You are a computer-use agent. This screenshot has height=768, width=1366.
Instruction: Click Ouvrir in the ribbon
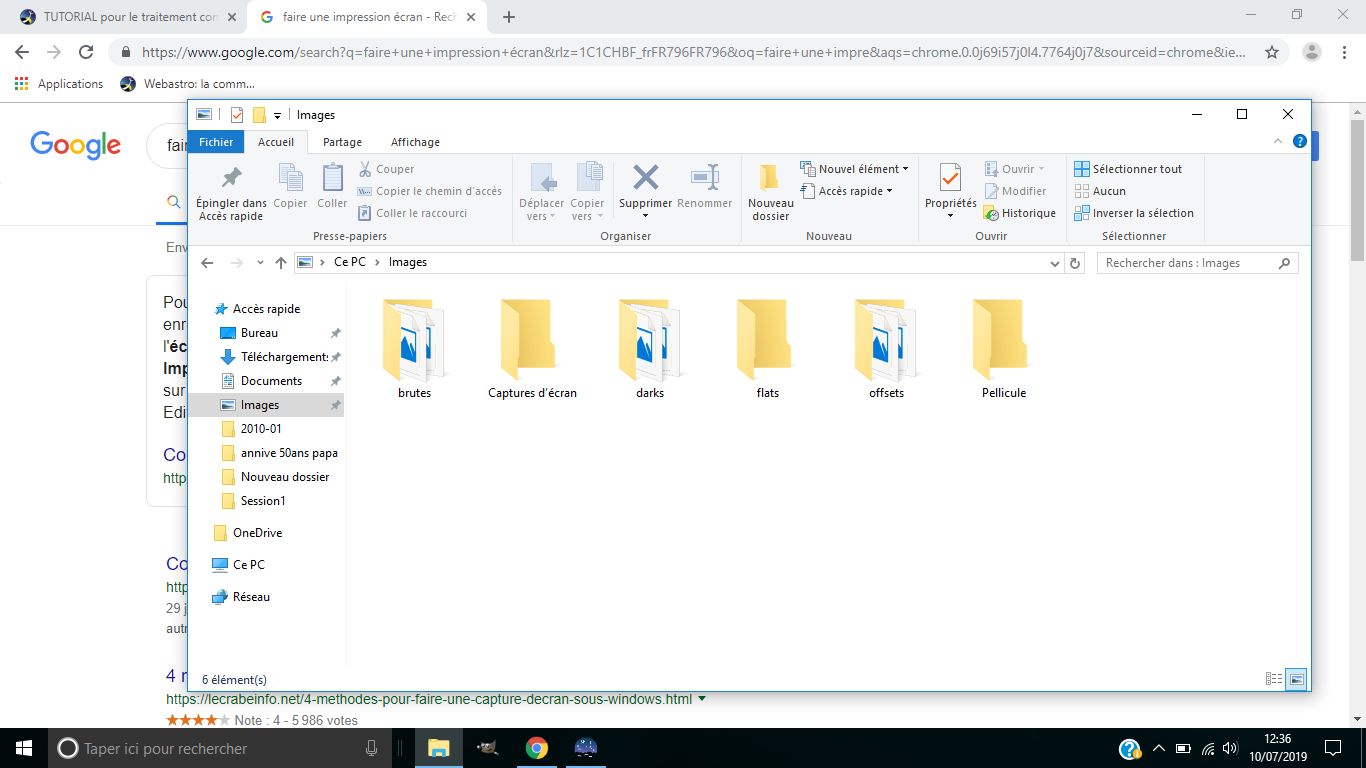1015,169
